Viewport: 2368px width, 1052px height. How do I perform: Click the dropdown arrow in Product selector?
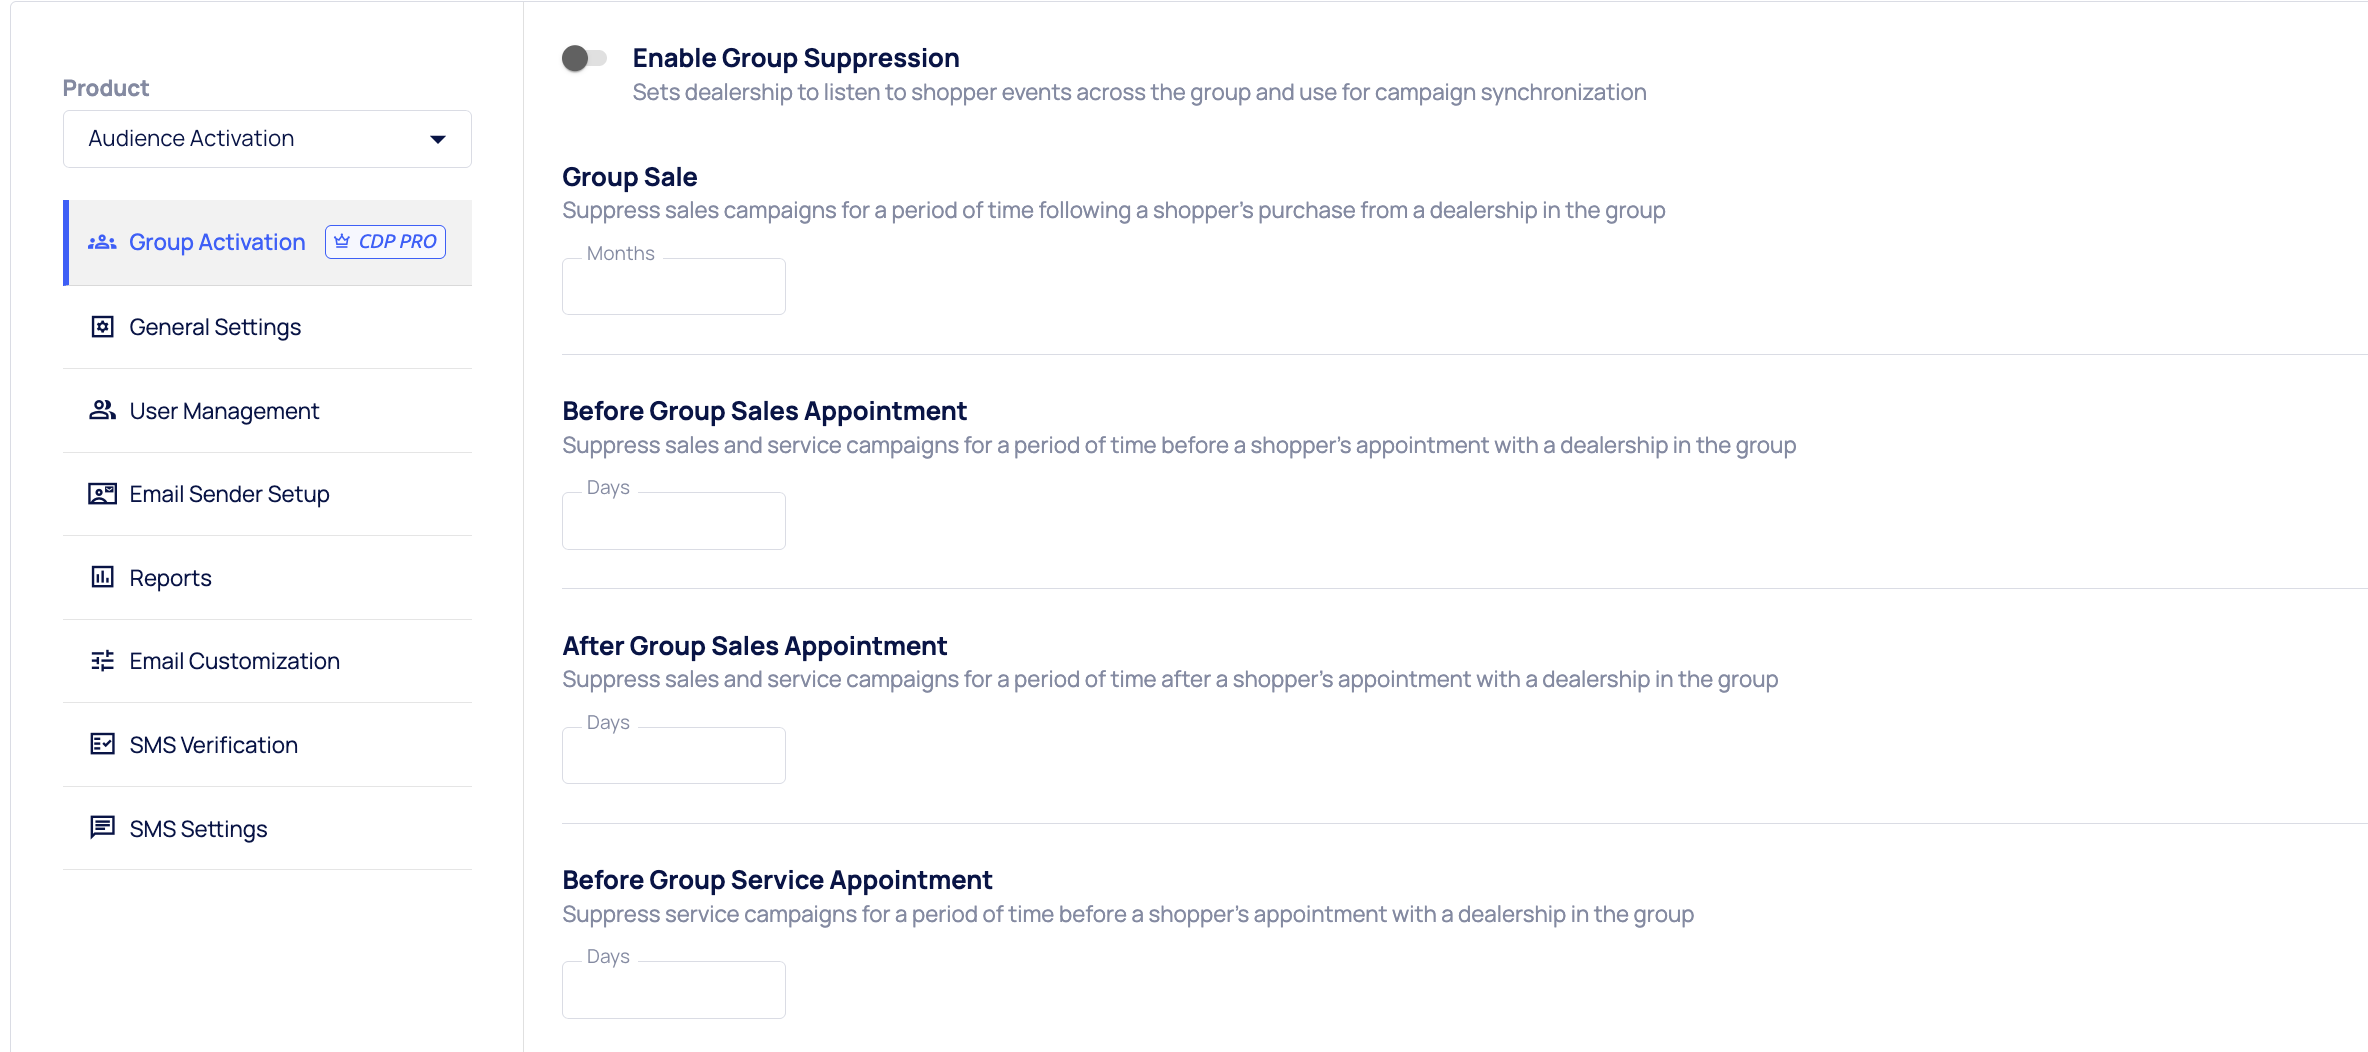pos(438,139)
